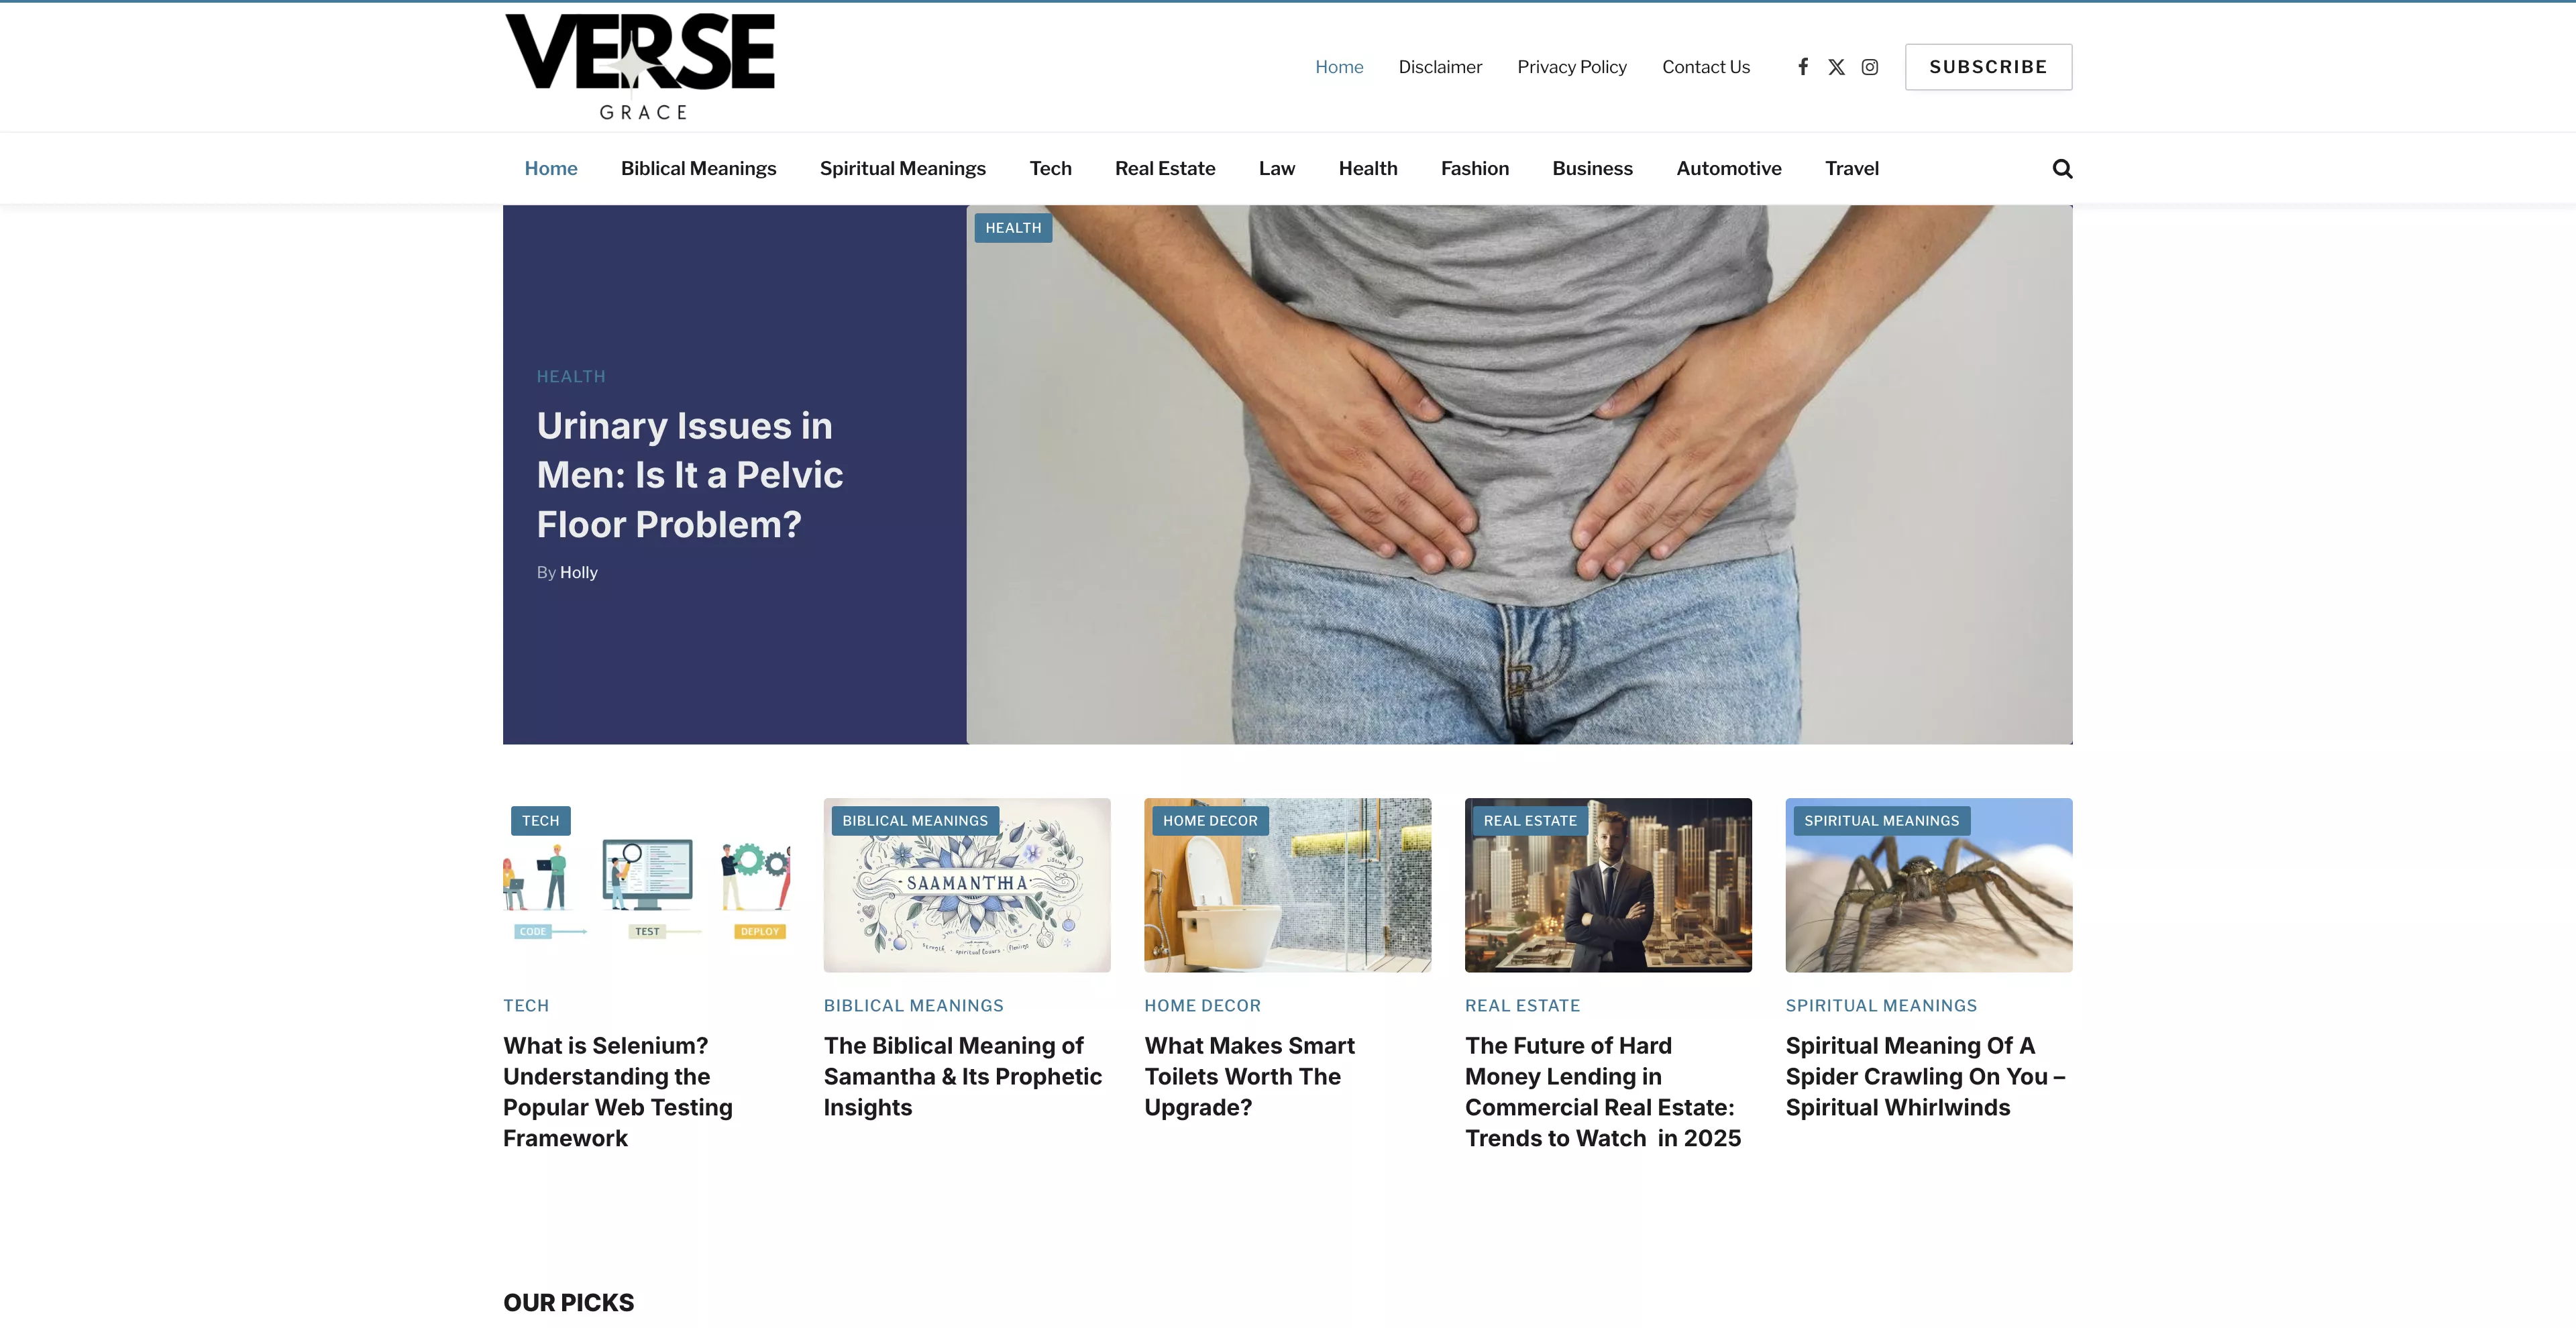This screenshot has height=1328, width=2576.
Task: Open the Business category menu
Action: (1592, 169)
